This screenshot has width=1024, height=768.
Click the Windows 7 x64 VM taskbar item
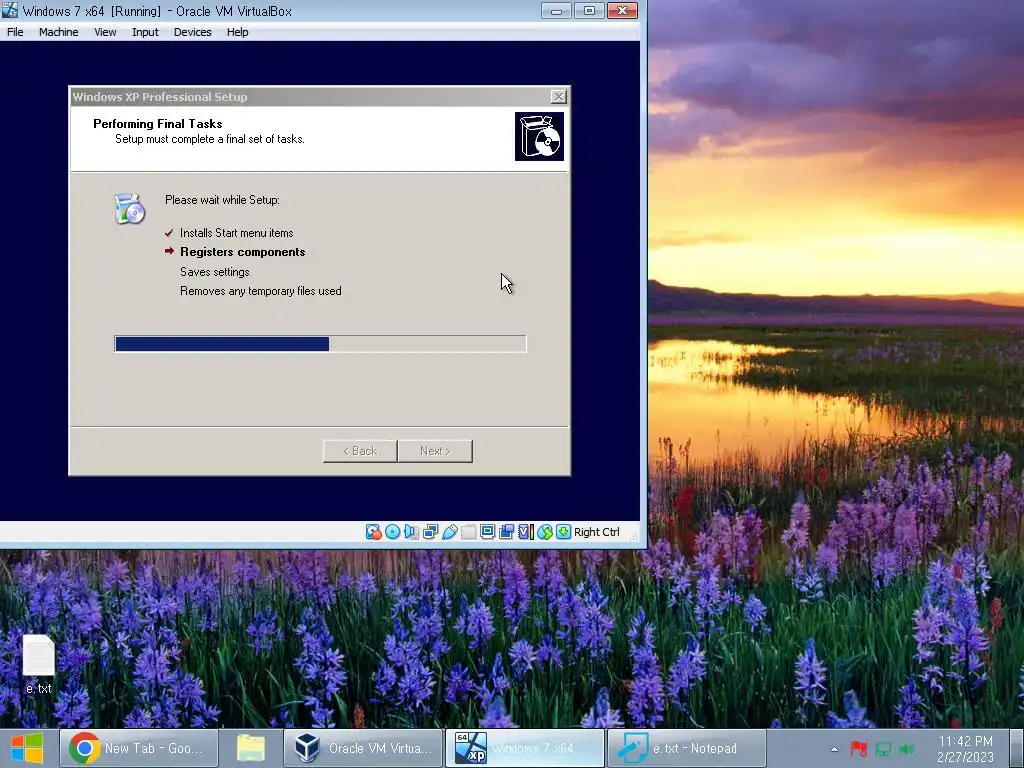click(525, 748)
